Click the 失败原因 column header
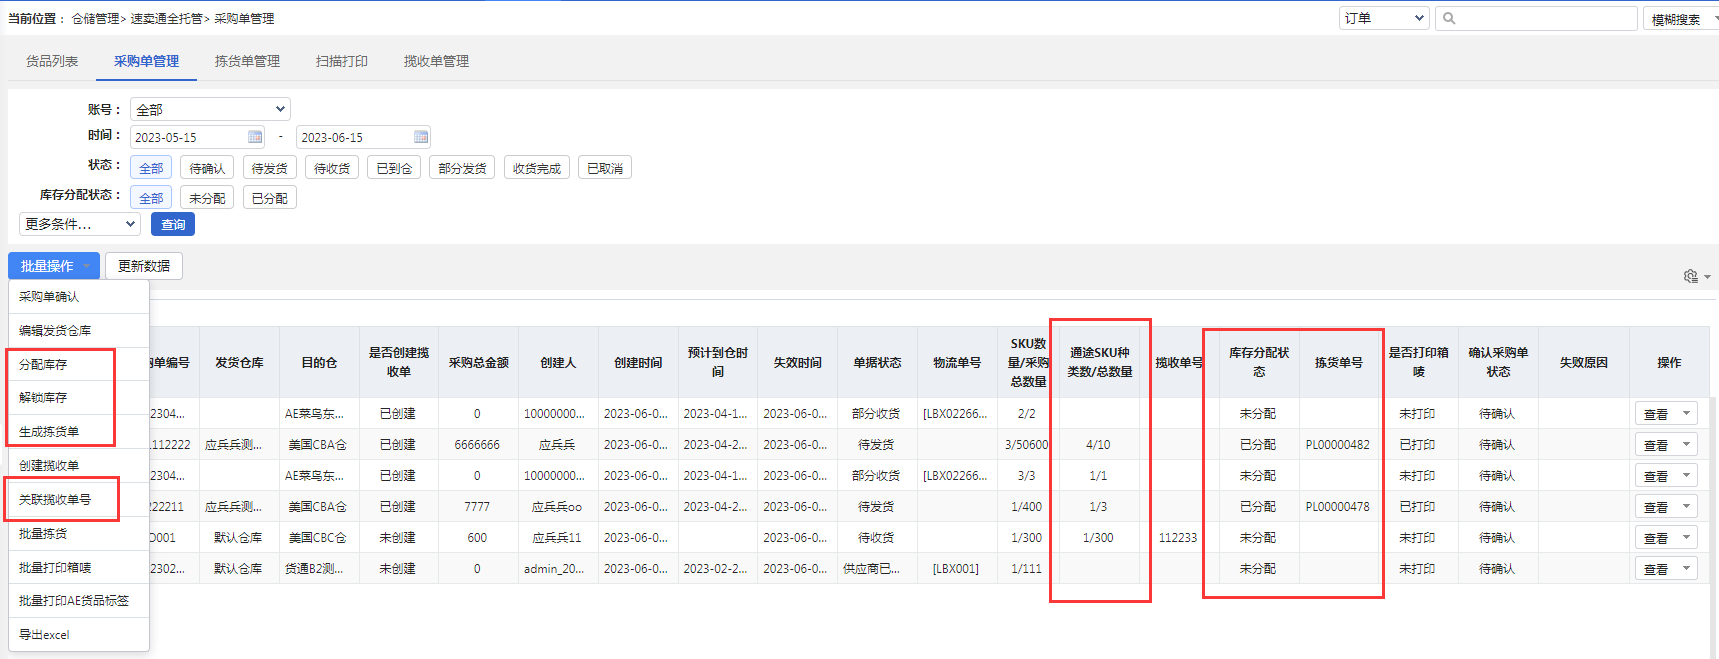This screenshot has width=1719, height=659. click(1584, 362)
